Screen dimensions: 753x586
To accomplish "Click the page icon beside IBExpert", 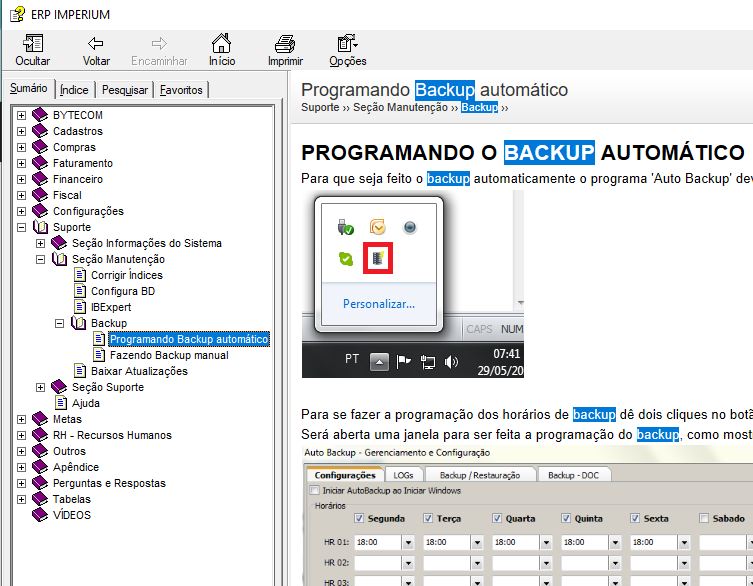I will pos(80,307).
